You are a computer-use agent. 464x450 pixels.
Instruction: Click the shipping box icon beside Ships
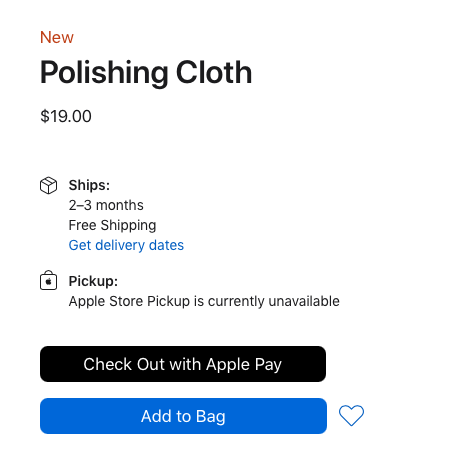point(48,185)
